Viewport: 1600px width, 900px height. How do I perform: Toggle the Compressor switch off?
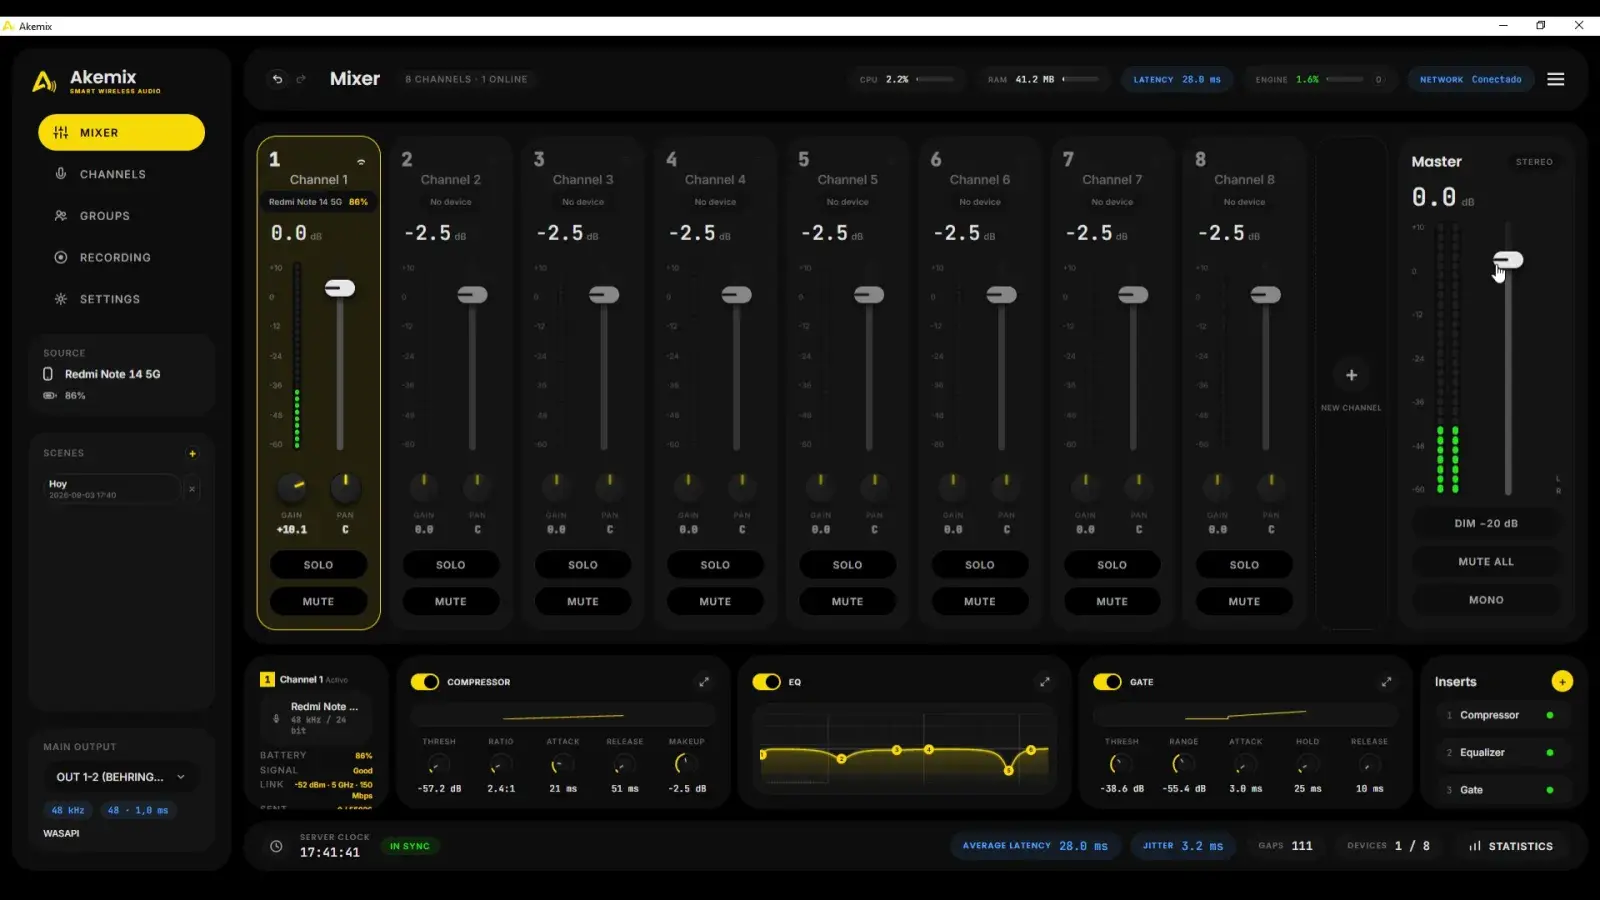pos(425,682)
